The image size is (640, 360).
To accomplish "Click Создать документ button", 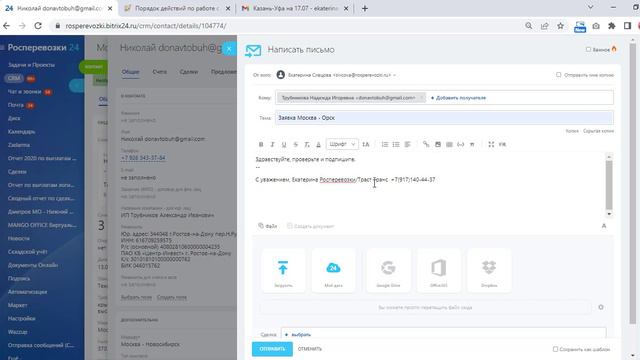I will click(x=310, y=226).
